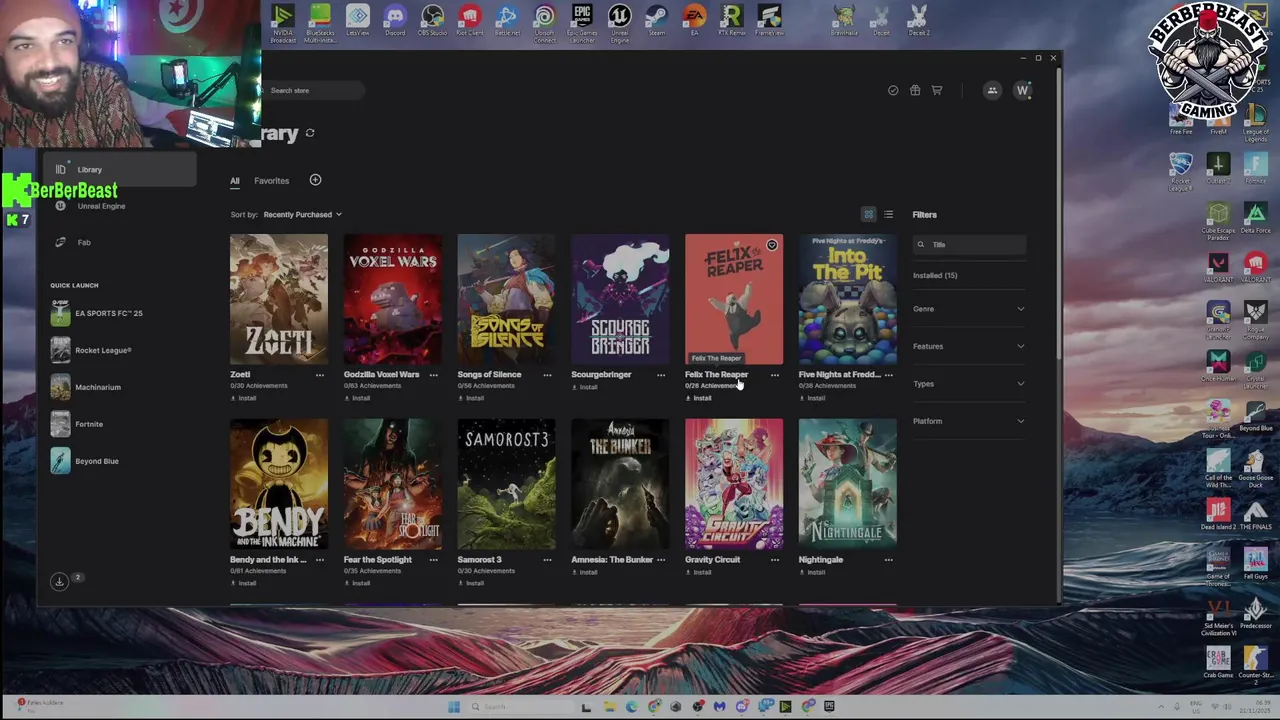Expand the Platform filter

[x=968, y=421]
